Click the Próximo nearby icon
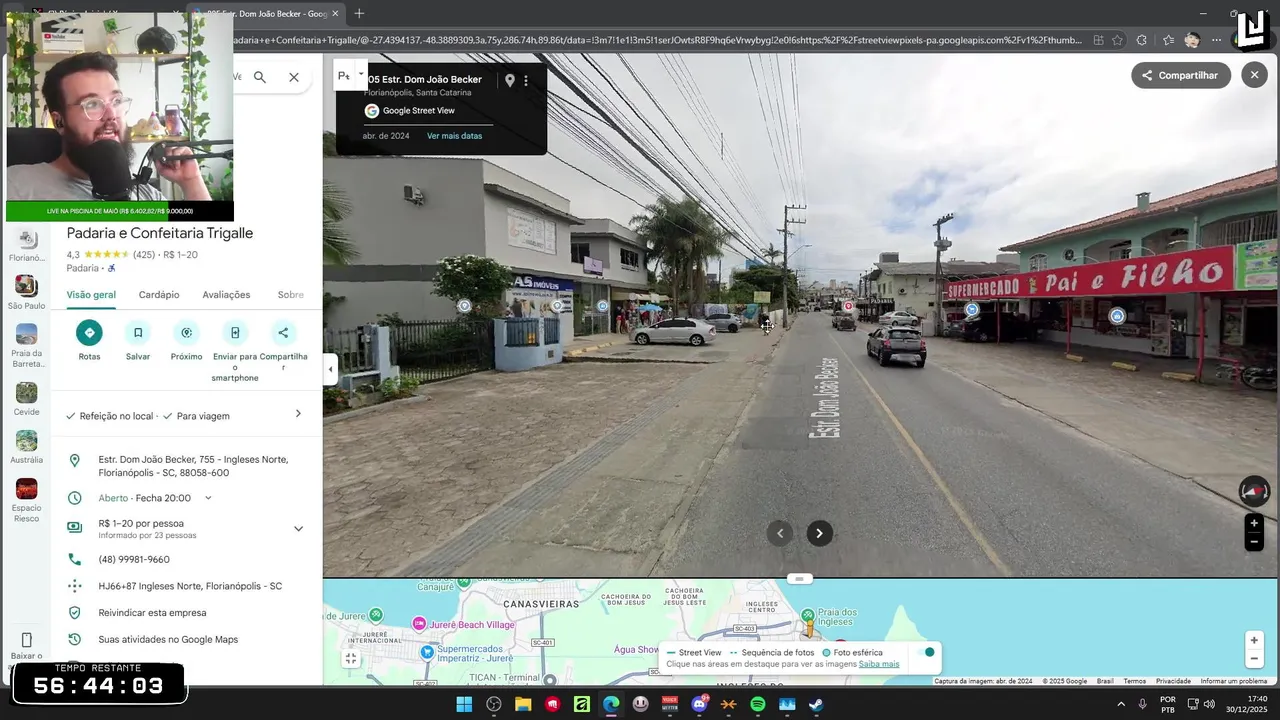 point(186,333)
